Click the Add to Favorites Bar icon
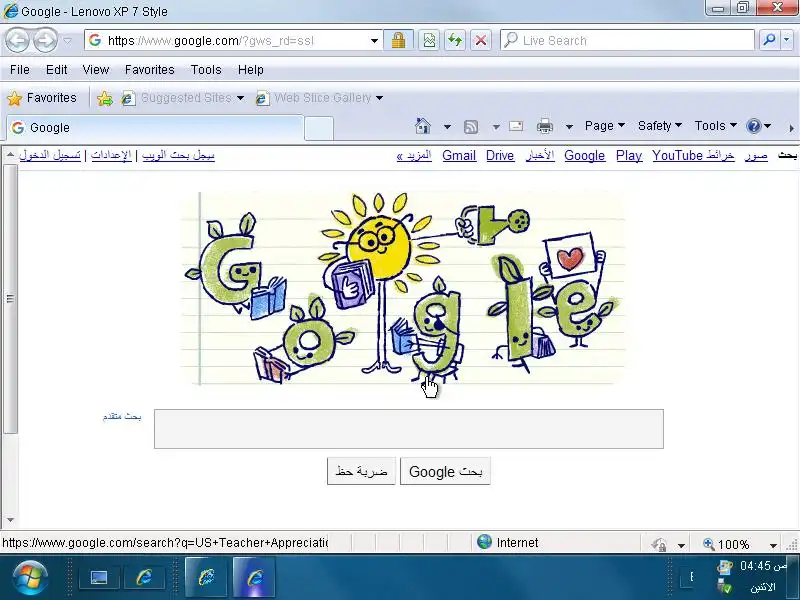This screenshot has width=800, height=600. [105, 98]
